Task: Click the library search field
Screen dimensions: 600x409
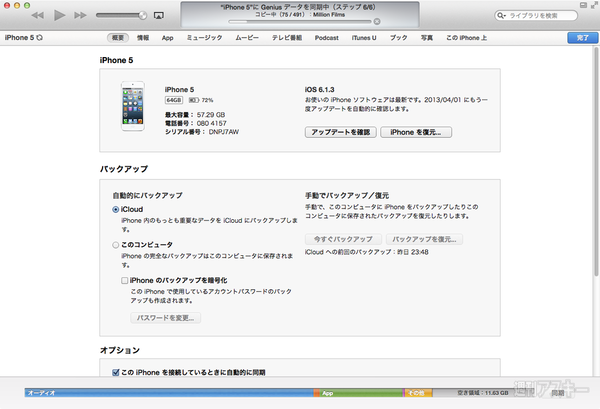Action: tap(536, 16)
